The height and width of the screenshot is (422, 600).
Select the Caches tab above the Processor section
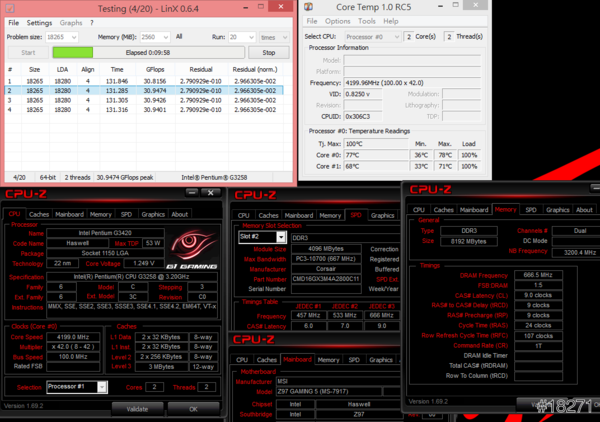coord(38,214)
